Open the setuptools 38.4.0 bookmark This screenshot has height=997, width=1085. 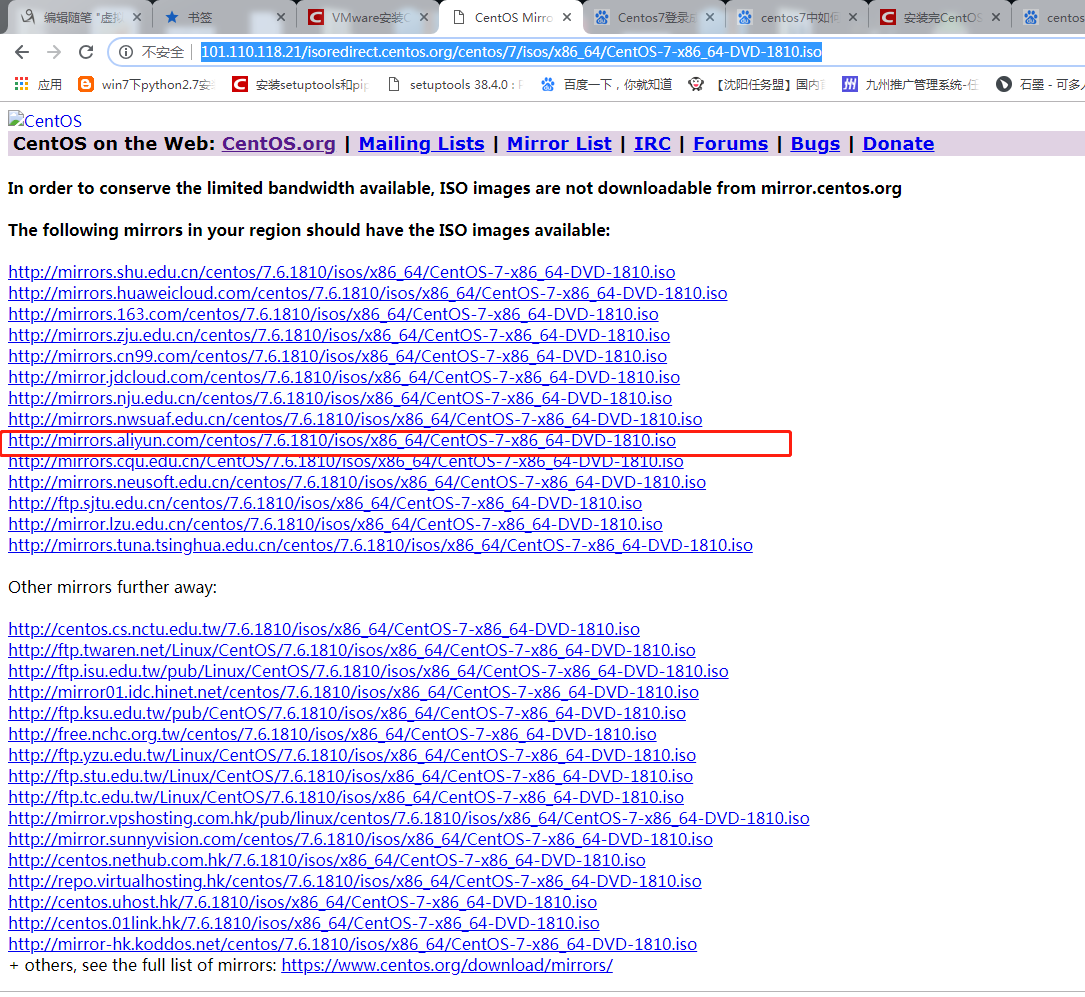(455, 84)
